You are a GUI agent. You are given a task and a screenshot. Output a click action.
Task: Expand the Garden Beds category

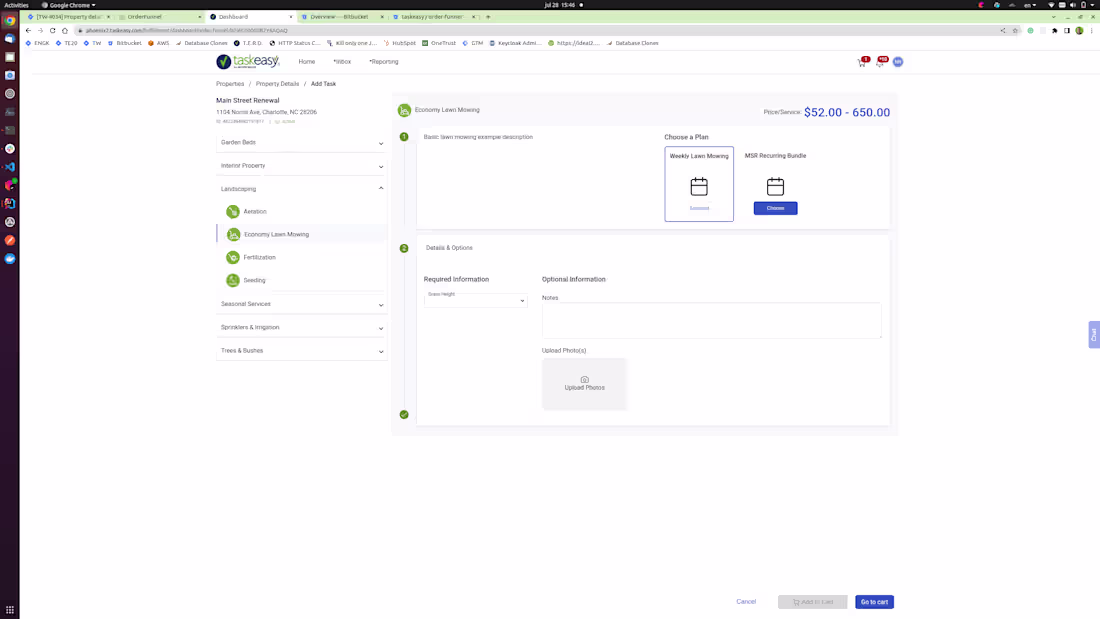pyautogui.click(x=301, y=142)
